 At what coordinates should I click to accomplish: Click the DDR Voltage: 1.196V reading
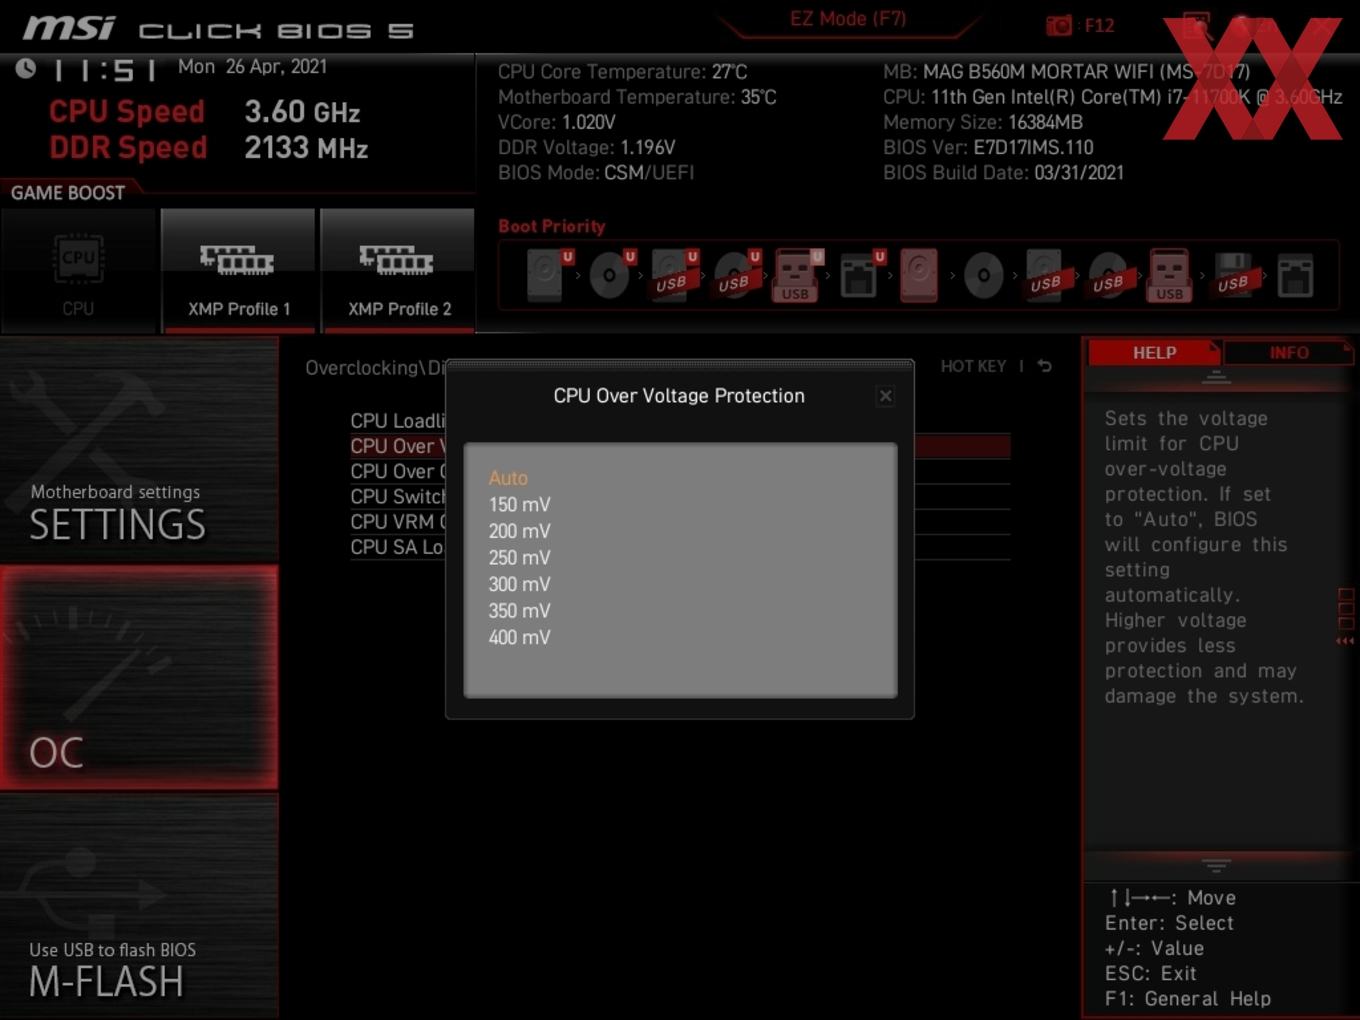(x=586, y=147)
